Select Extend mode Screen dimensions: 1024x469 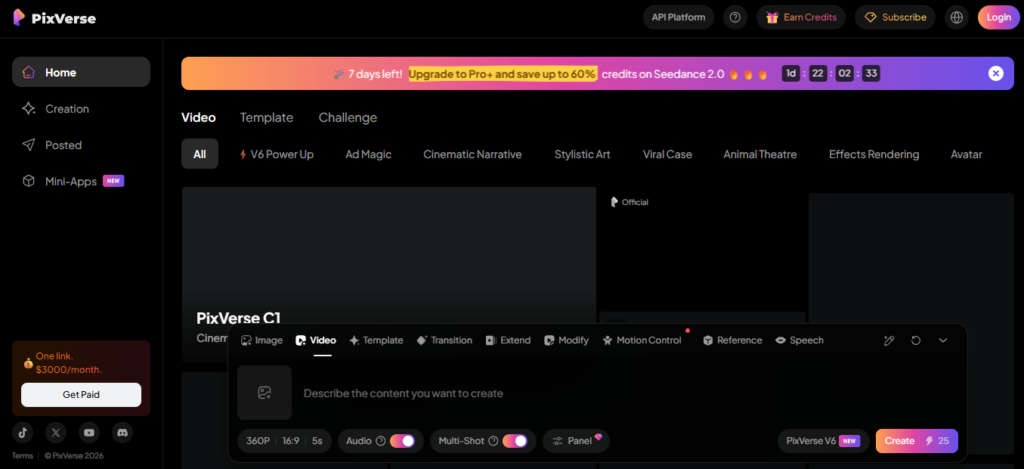pyautogui.click(x=508, y=340)
